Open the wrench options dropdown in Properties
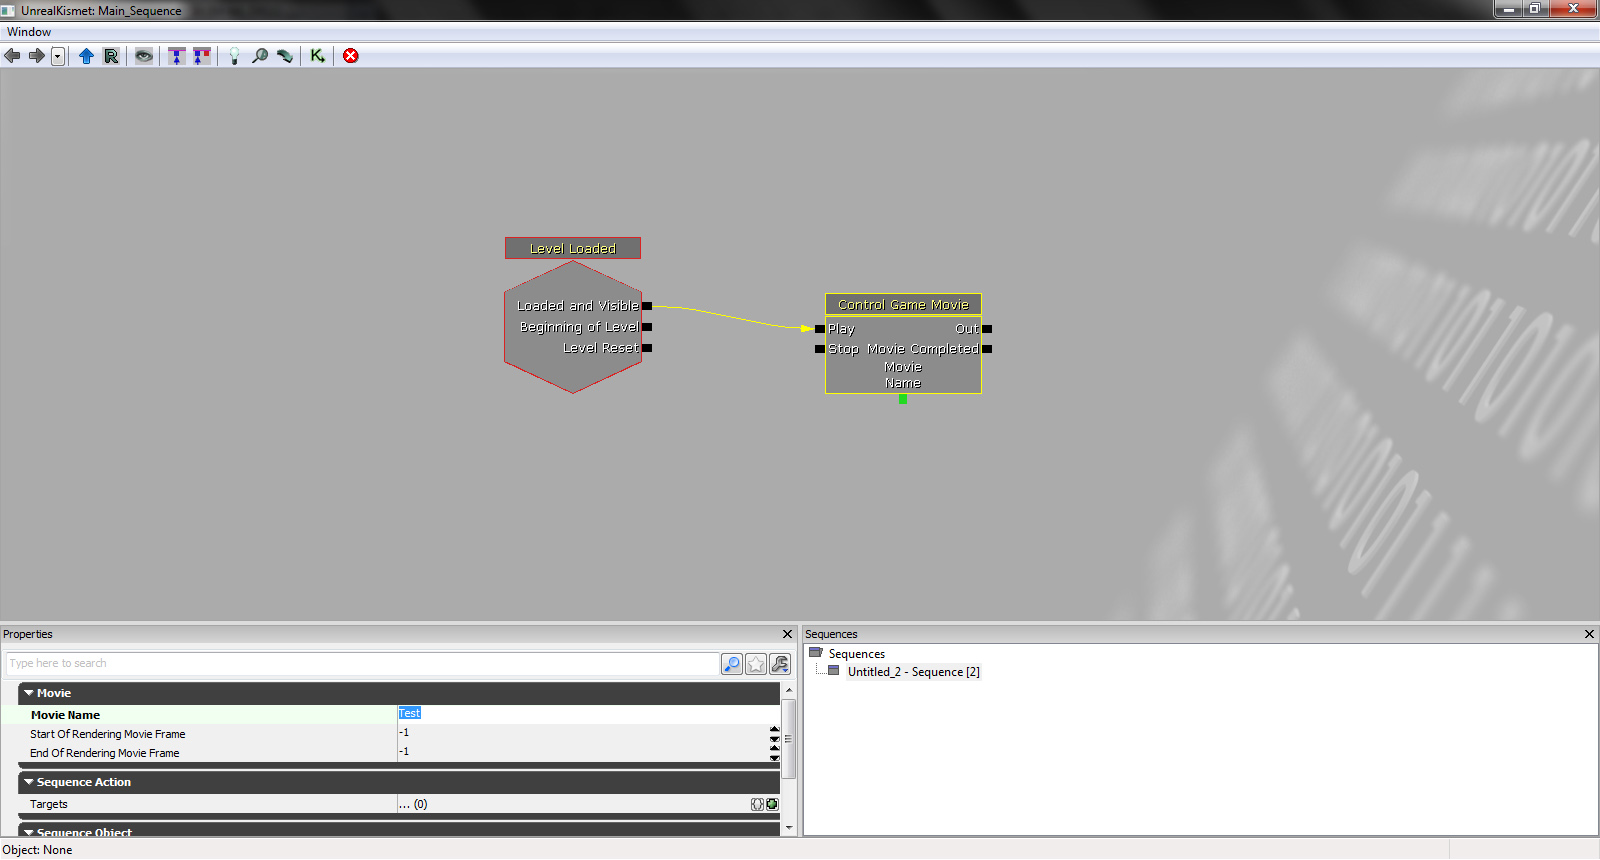Screen dimensions: 1600x860 click(780, 664)
